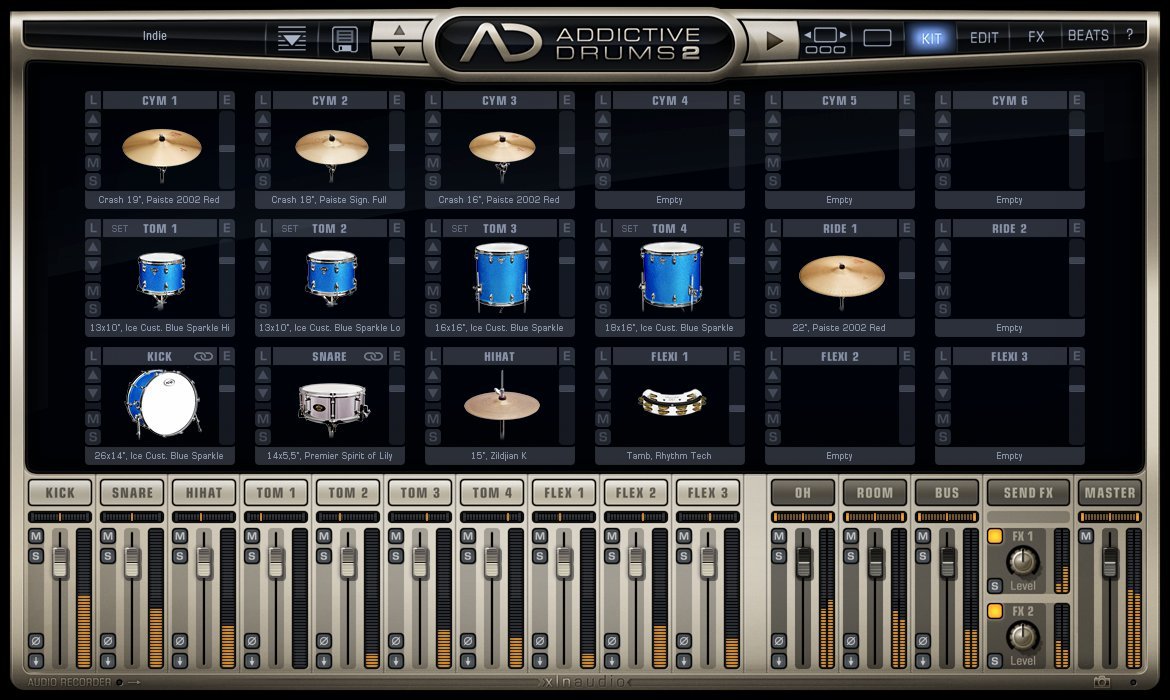Switch to the EDIT page

[983, 37]
